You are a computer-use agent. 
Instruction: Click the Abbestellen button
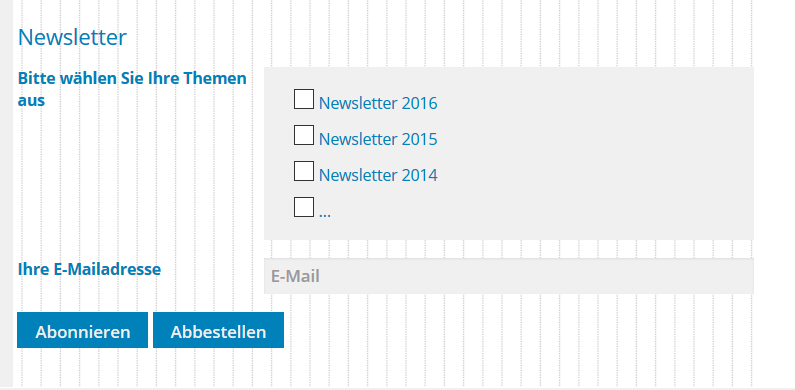point(218,330)
